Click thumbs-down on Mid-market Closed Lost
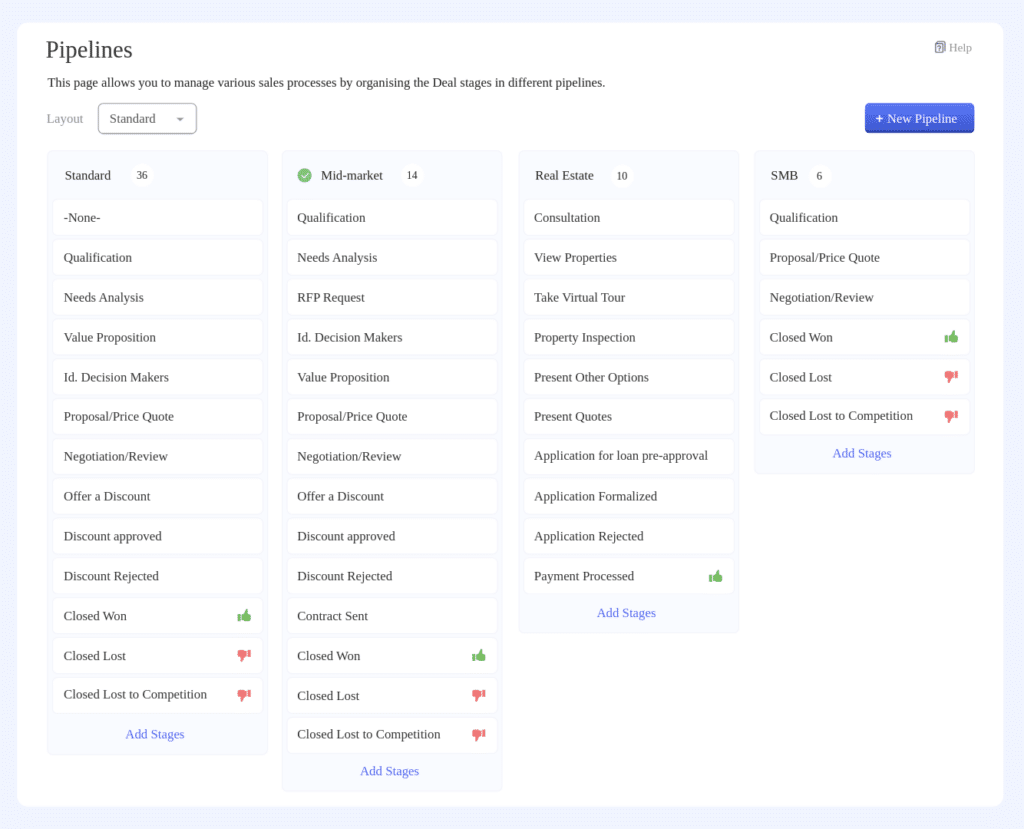Viewport: 1024px width, 829px height. click(478, 695)
